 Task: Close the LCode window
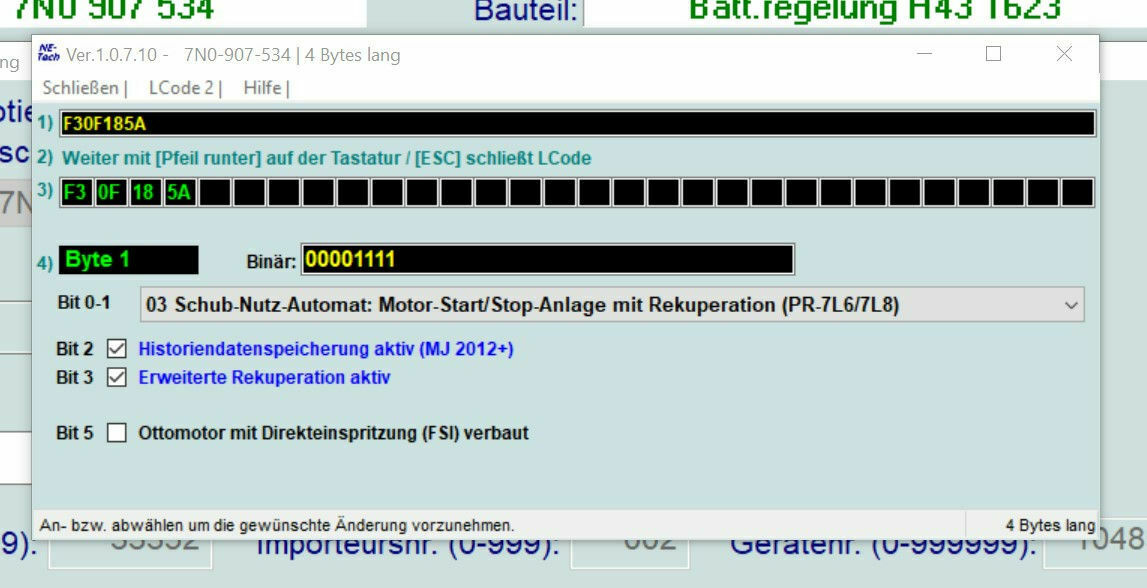pos(1064,53)
